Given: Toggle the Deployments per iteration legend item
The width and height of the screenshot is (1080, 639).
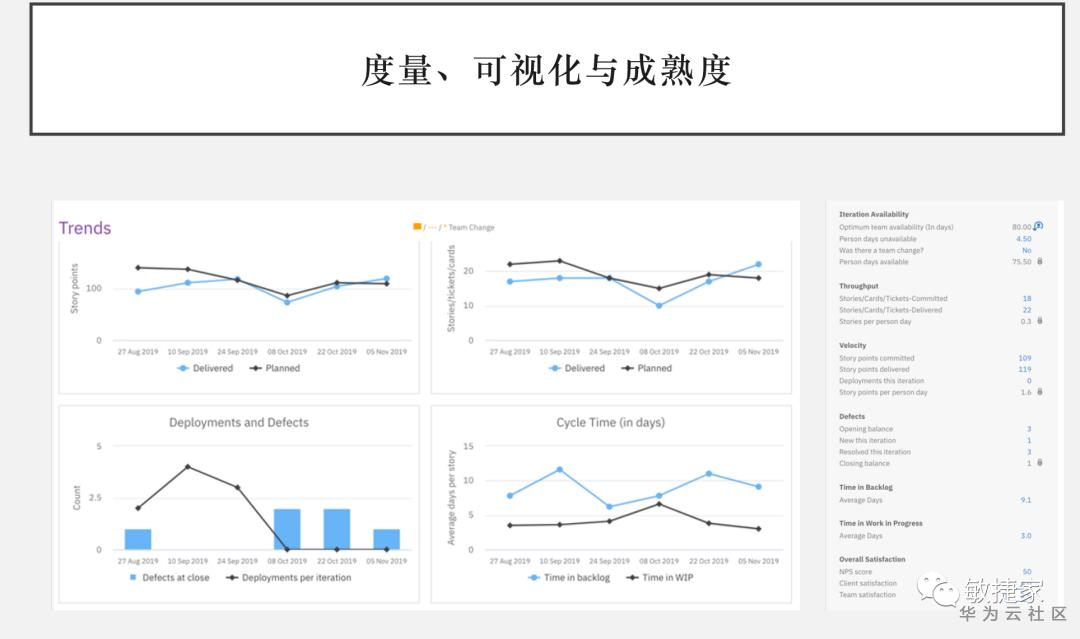Looking at the screenshot, I should (x=289, y=578).
